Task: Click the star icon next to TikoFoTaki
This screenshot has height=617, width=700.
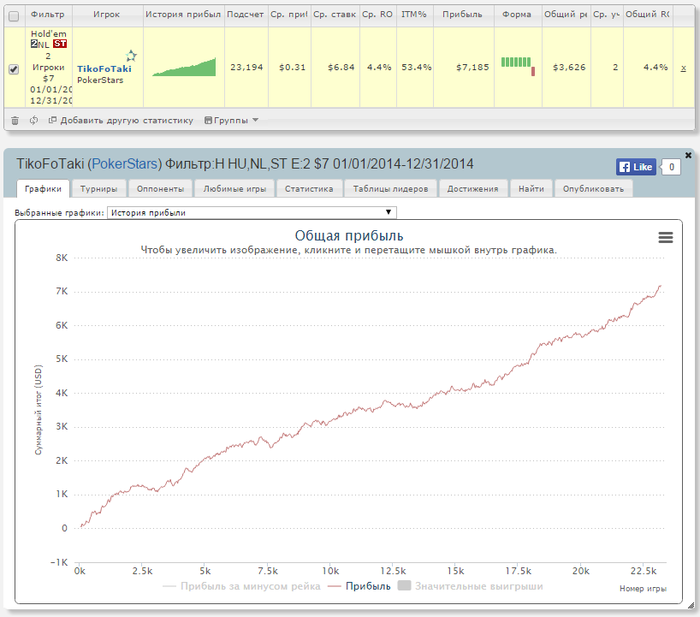Action: [x=131, y=57]
